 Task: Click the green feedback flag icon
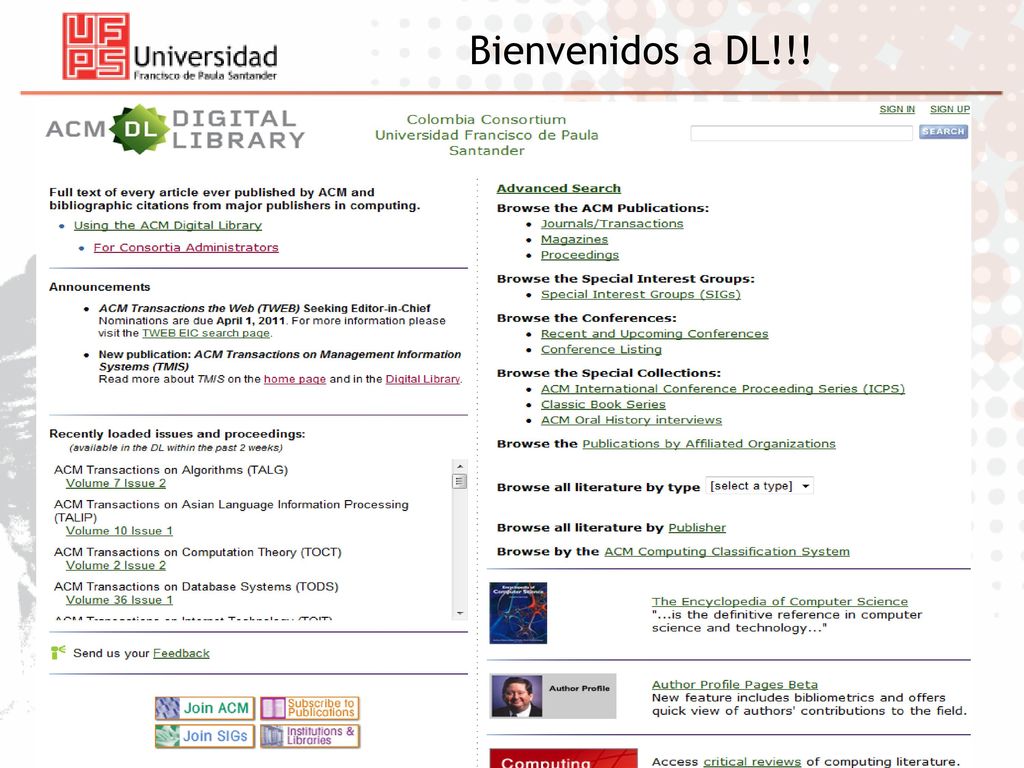pos(58,652)
